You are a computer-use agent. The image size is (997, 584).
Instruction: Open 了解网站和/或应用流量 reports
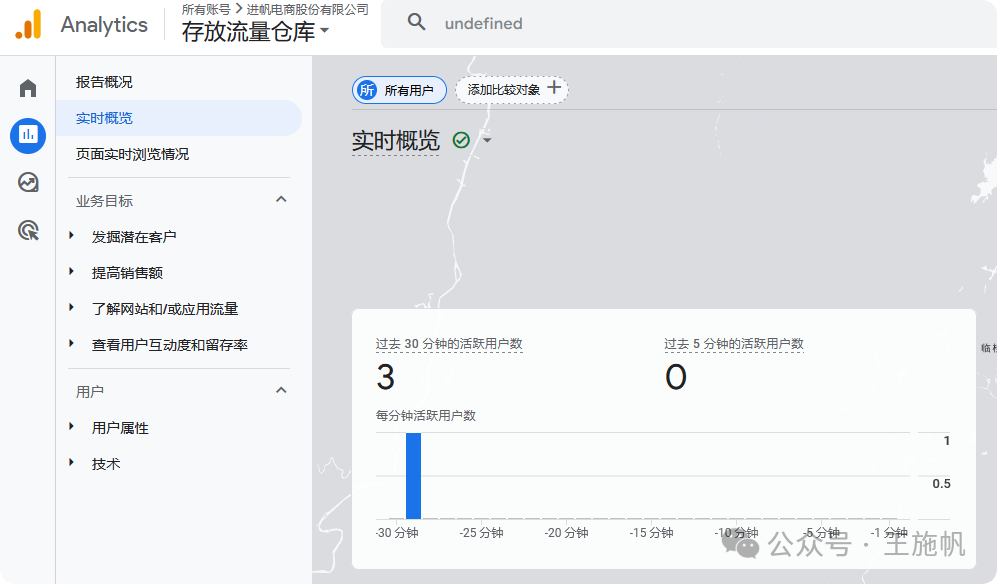165,309
